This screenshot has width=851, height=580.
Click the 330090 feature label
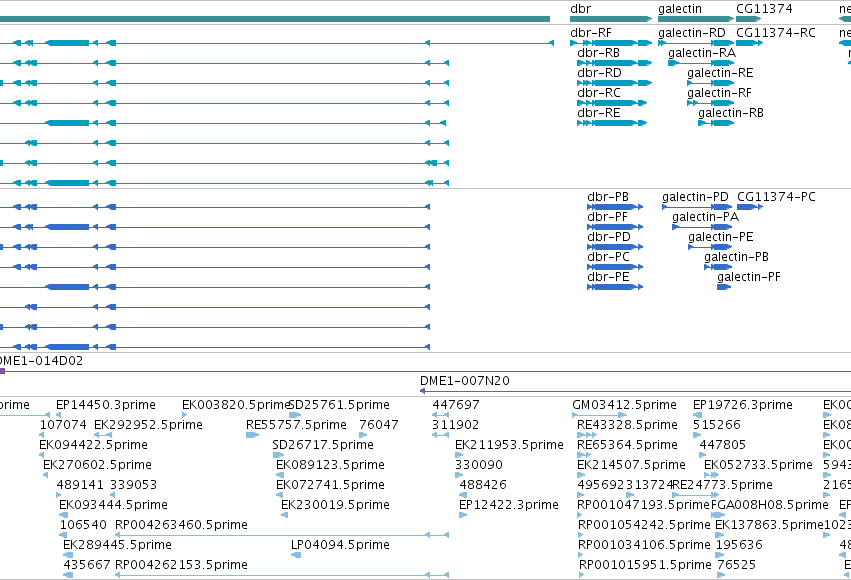coord(479,466)
